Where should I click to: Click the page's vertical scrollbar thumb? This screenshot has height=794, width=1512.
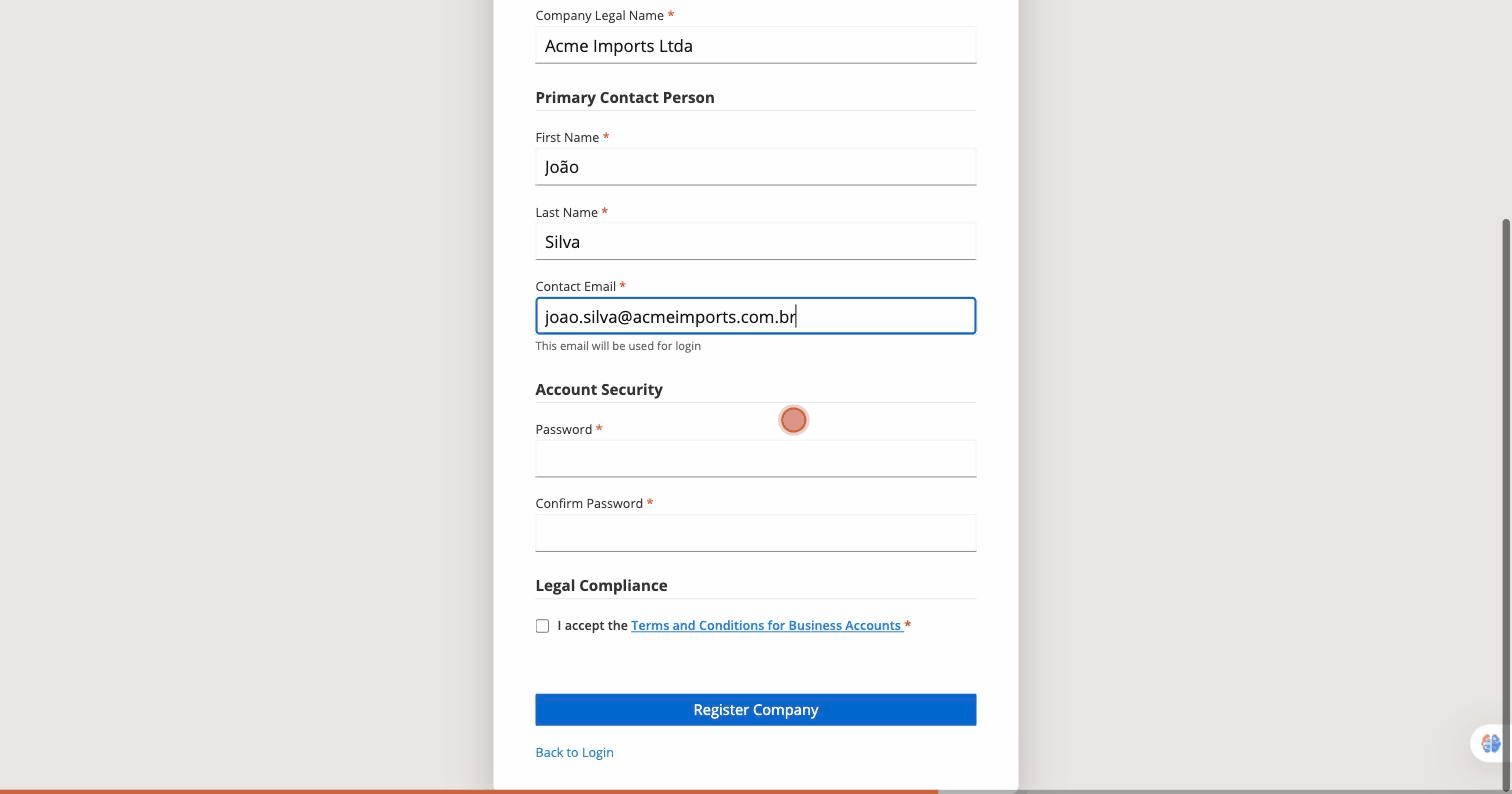1506,503
